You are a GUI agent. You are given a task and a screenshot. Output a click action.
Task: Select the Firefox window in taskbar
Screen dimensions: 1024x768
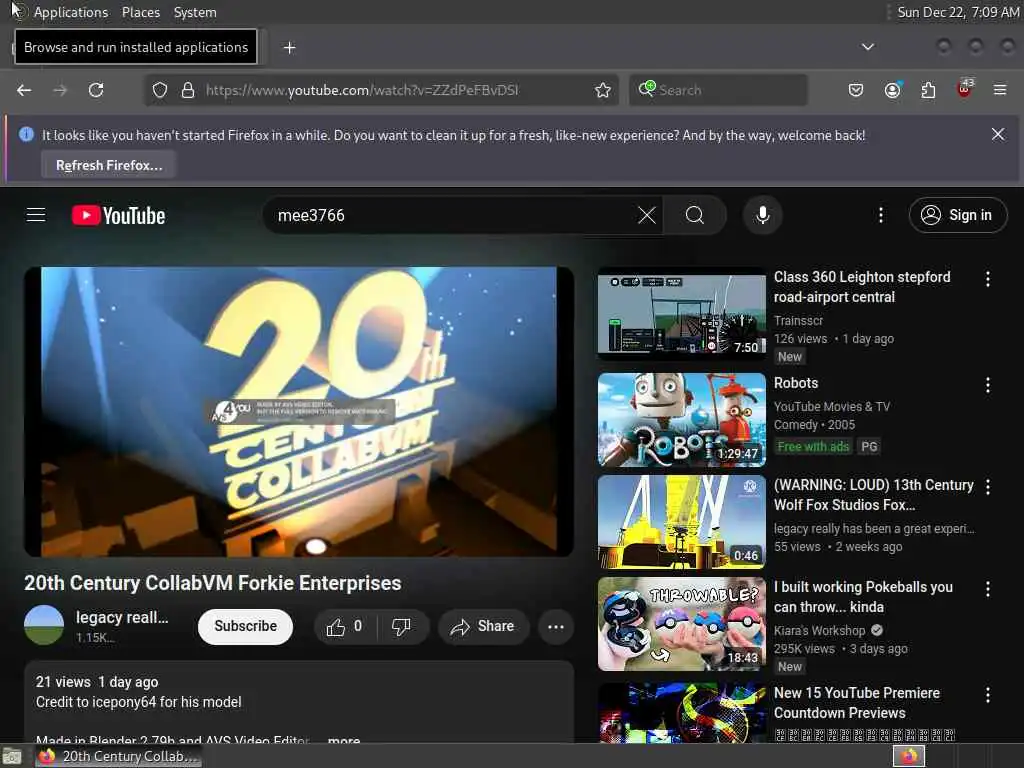click(118, 756)
